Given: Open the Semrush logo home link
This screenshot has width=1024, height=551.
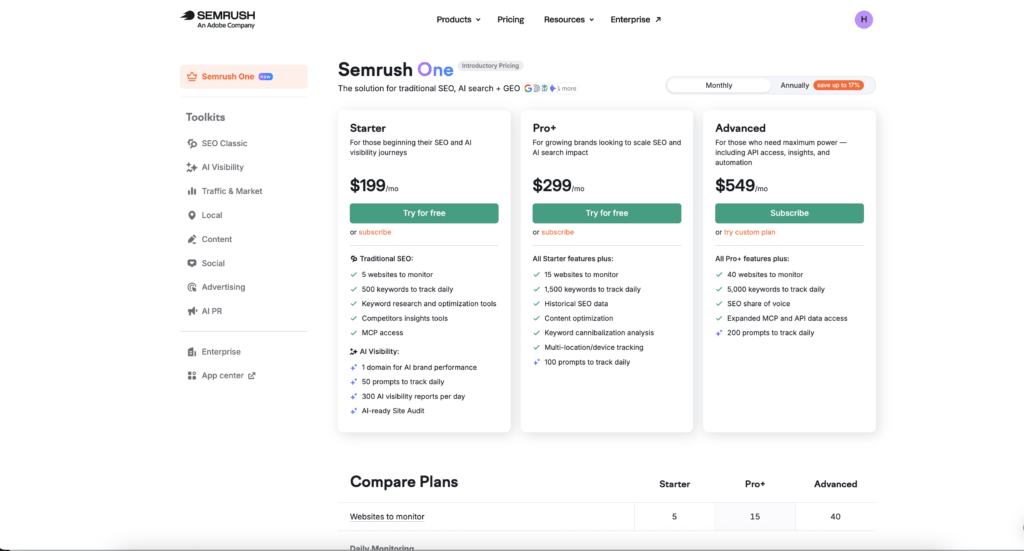Looking at the screenshot, I should [x=217, y=19].
